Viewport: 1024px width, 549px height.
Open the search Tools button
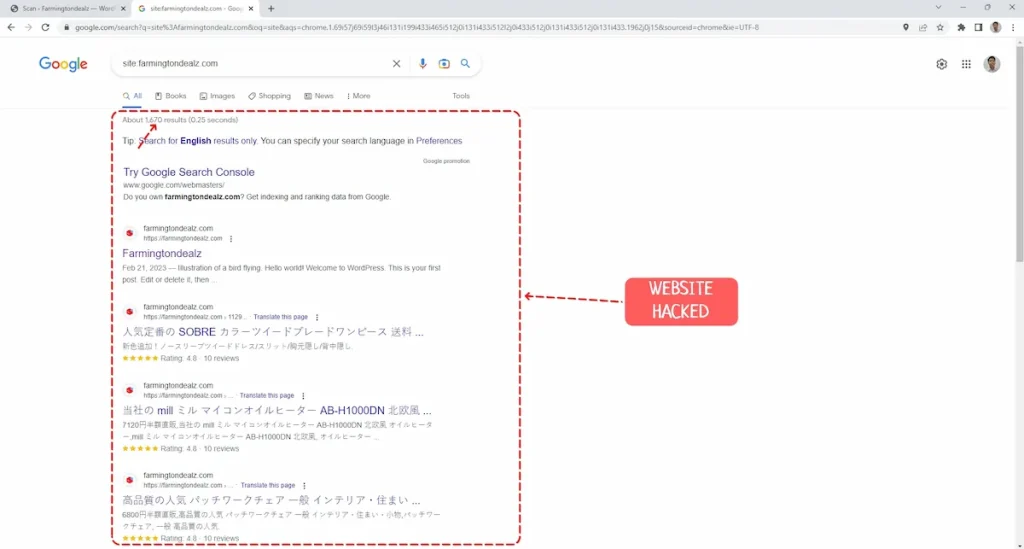(x=461, y=96)
